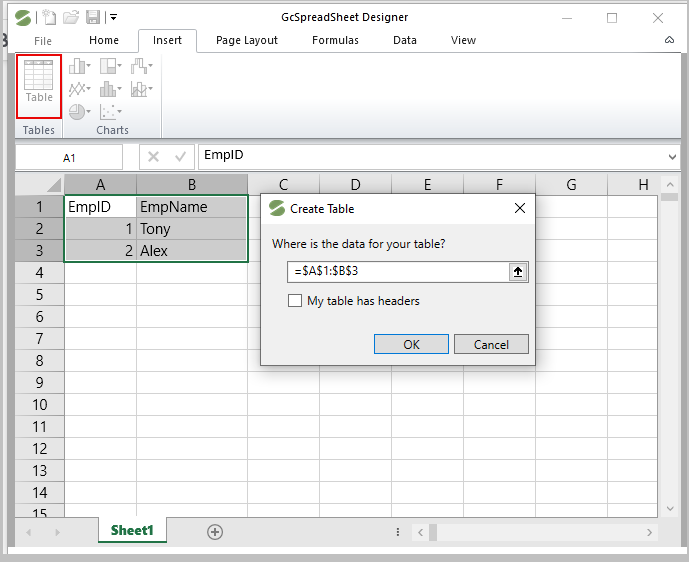Click the New document icon in quick access

point(49,18)
